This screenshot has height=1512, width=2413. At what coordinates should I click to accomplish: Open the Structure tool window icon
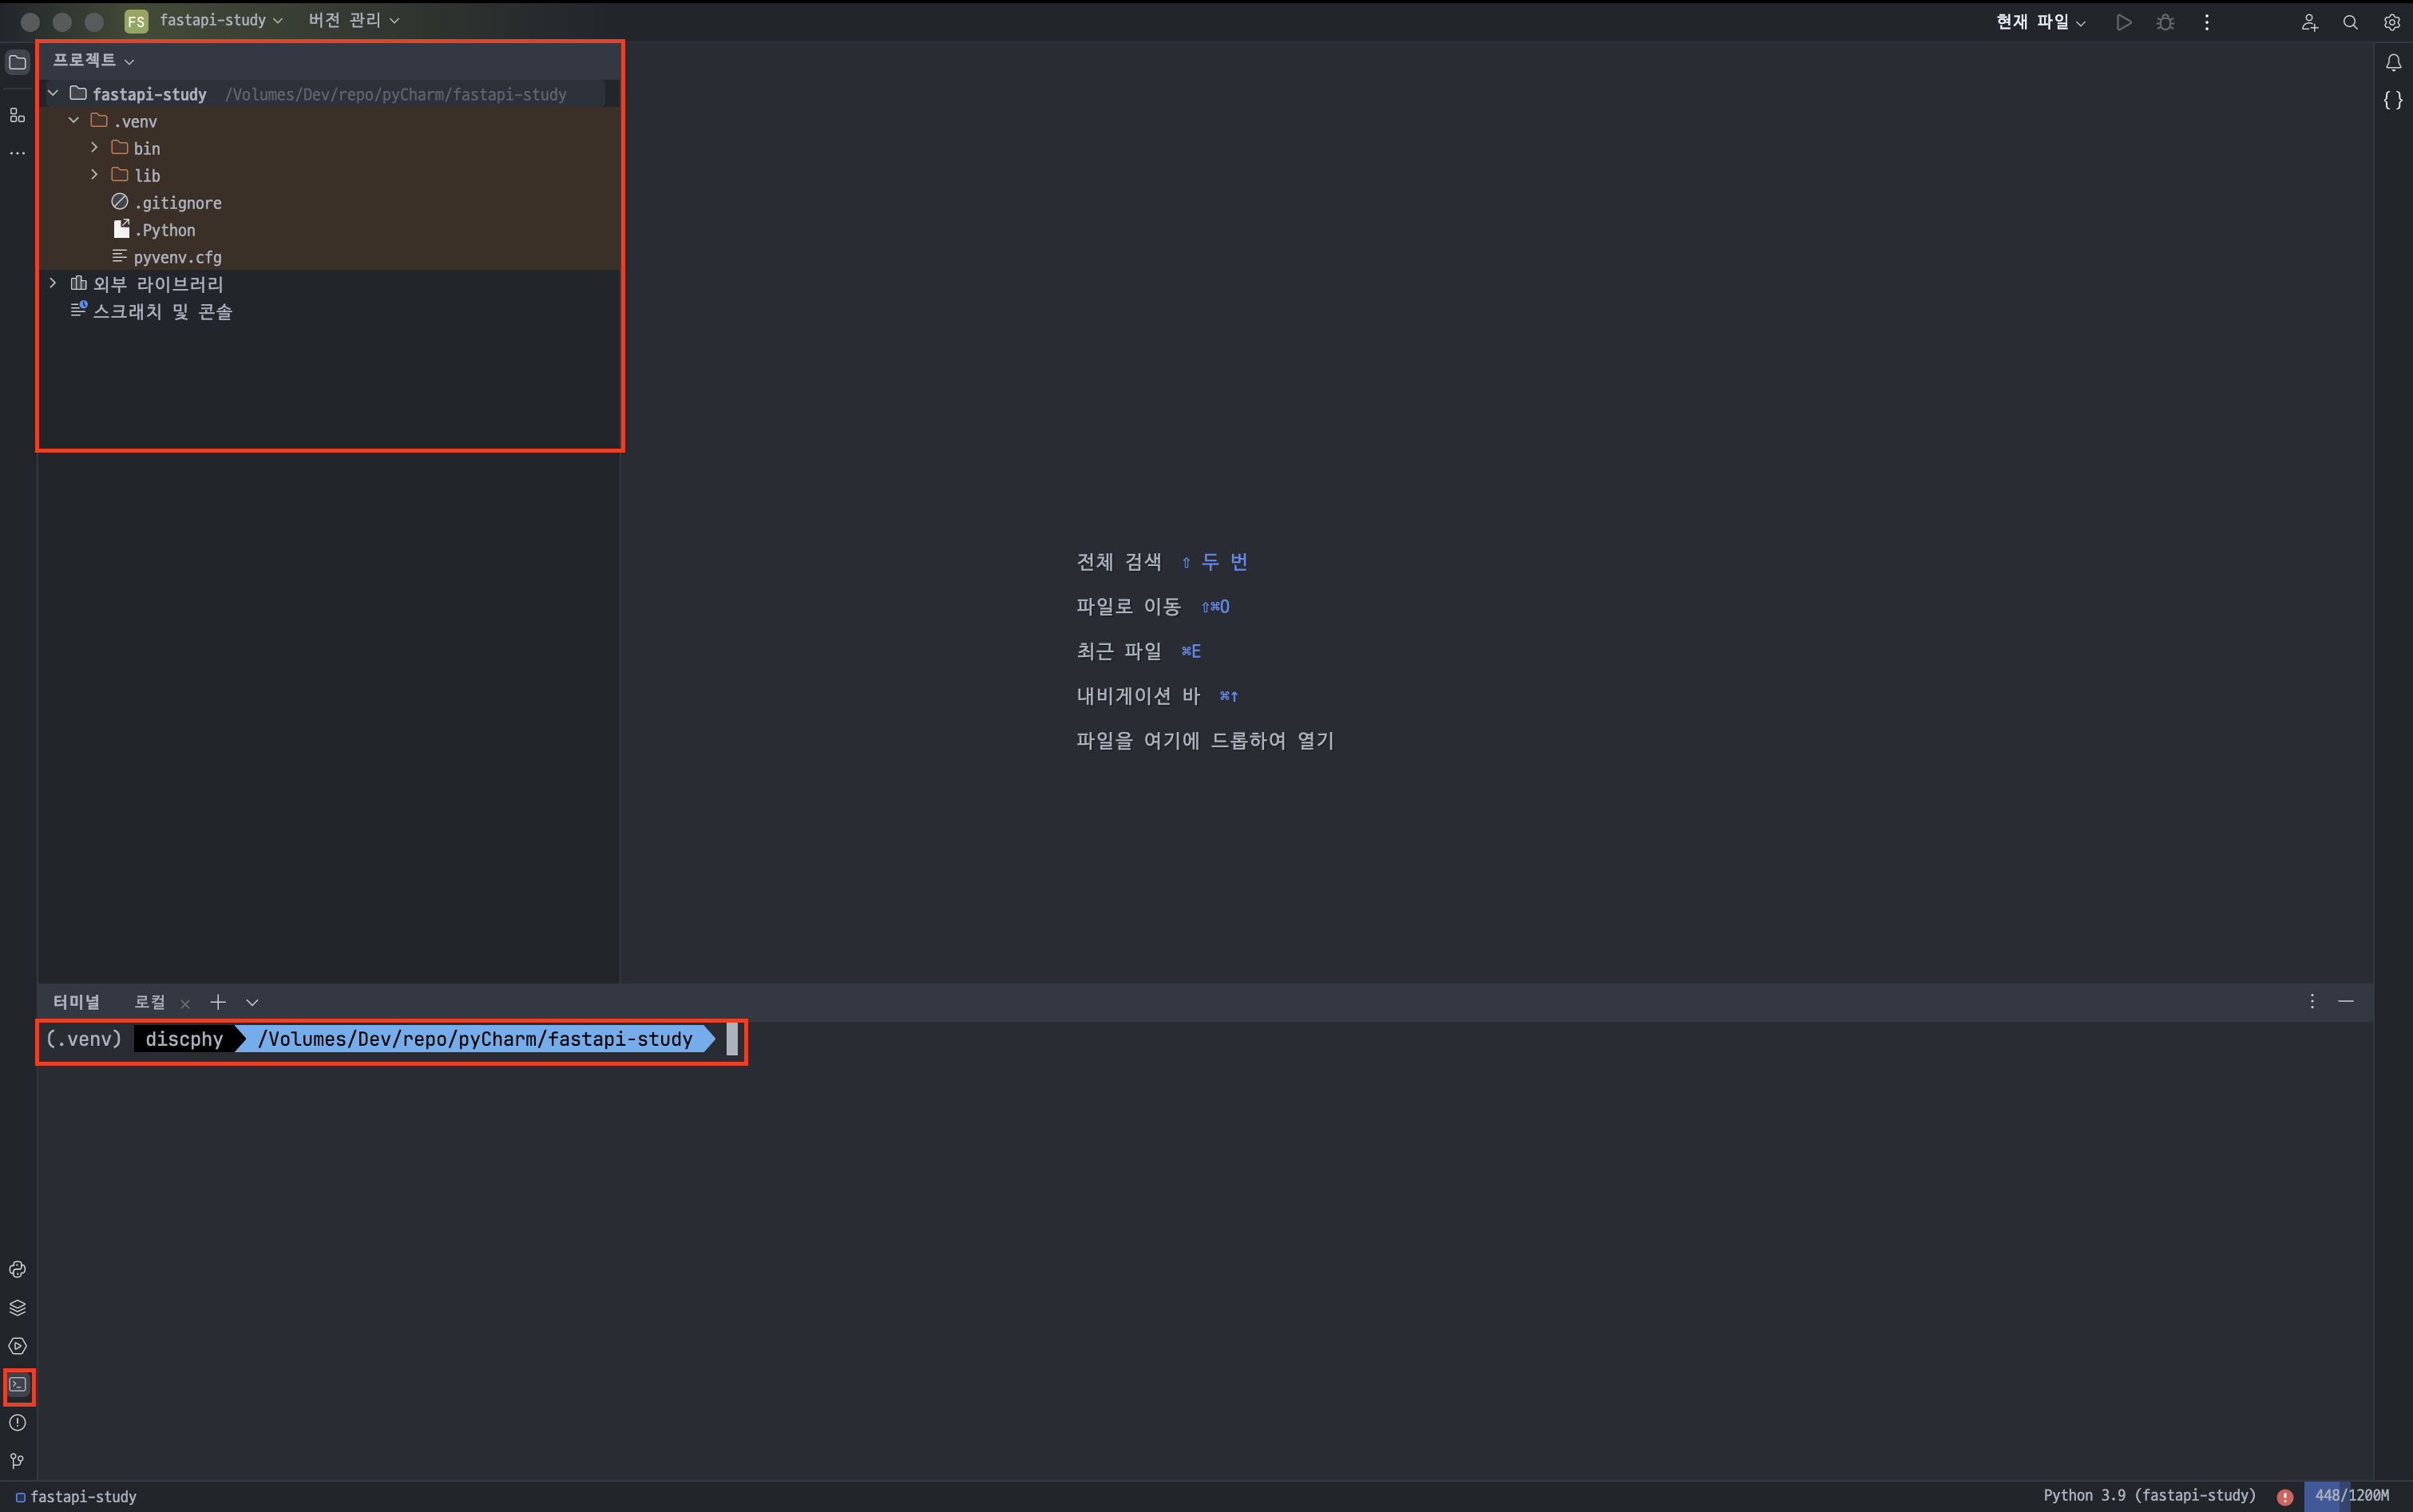[18, 115]
